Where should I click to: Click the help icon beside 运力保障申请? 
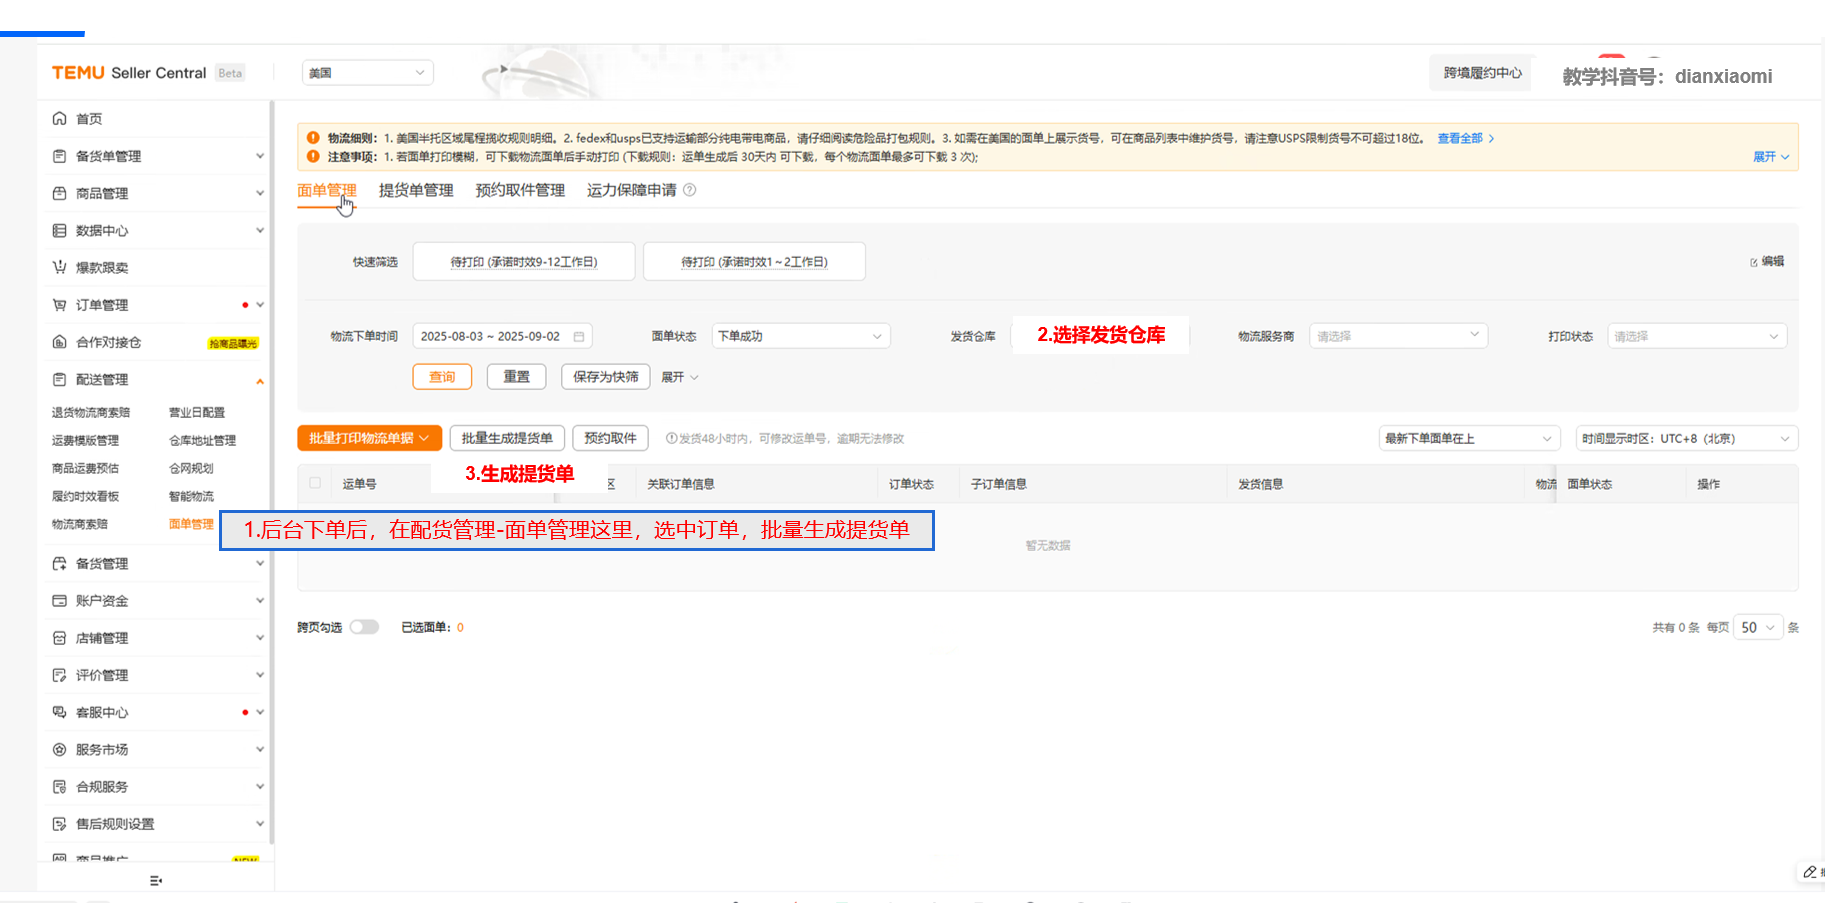click(x=689, y=190)
